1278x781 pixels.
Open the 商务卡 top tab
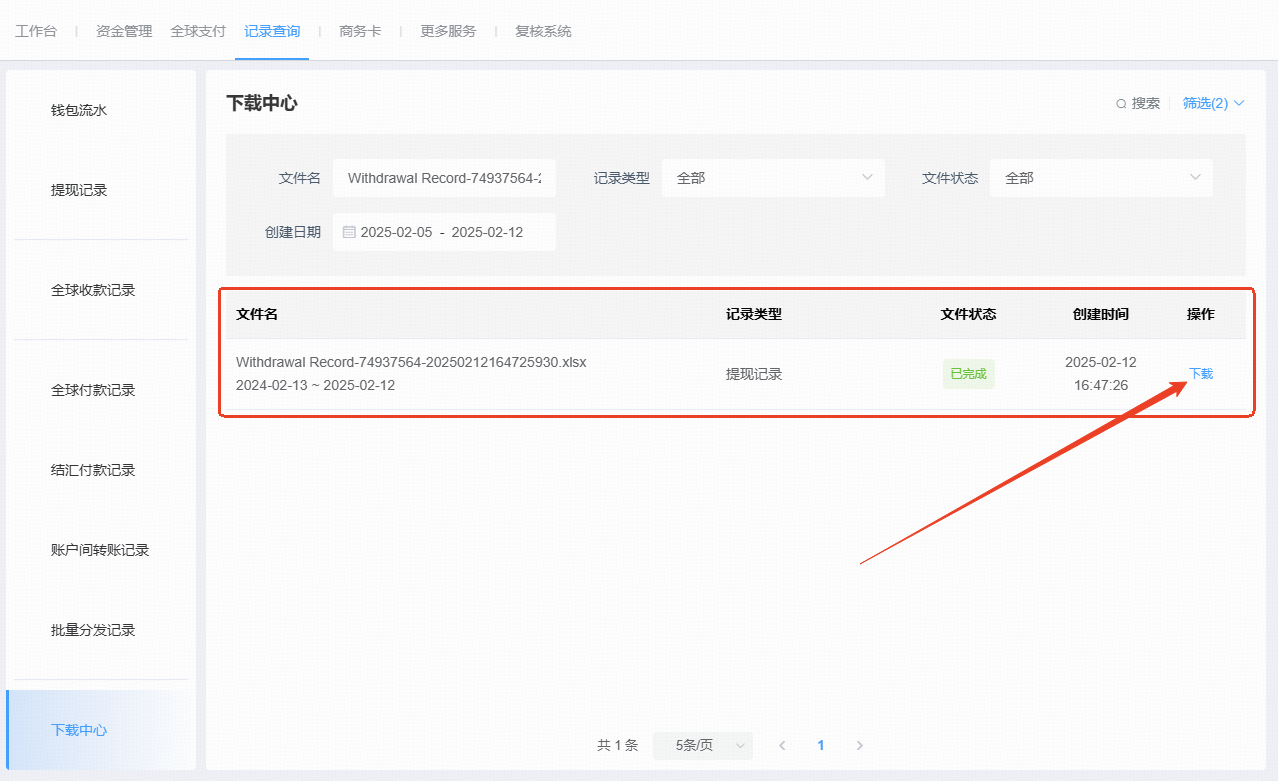coord(360,31)
